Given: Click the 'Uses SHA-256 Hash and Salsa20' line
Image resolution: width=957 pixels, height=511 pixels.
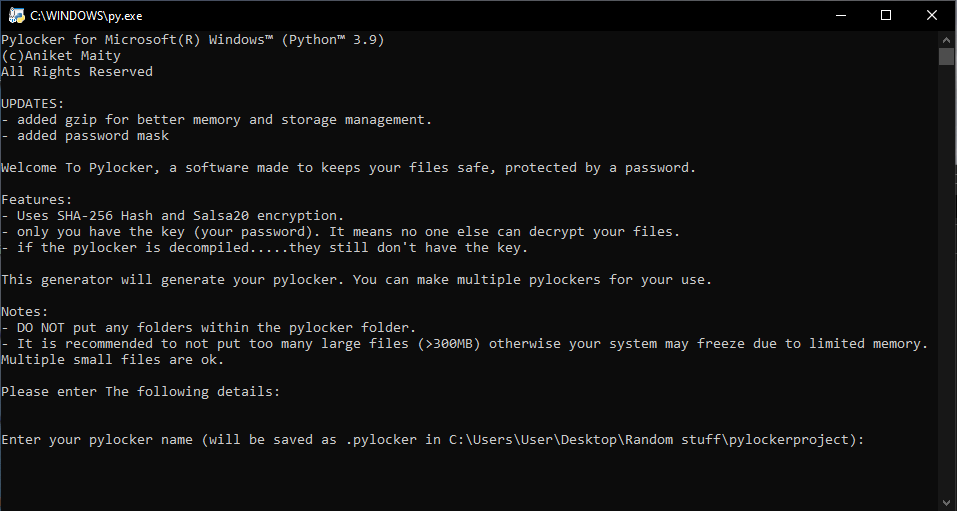Looking at the screenshot, I should click(x=173, y=216).
